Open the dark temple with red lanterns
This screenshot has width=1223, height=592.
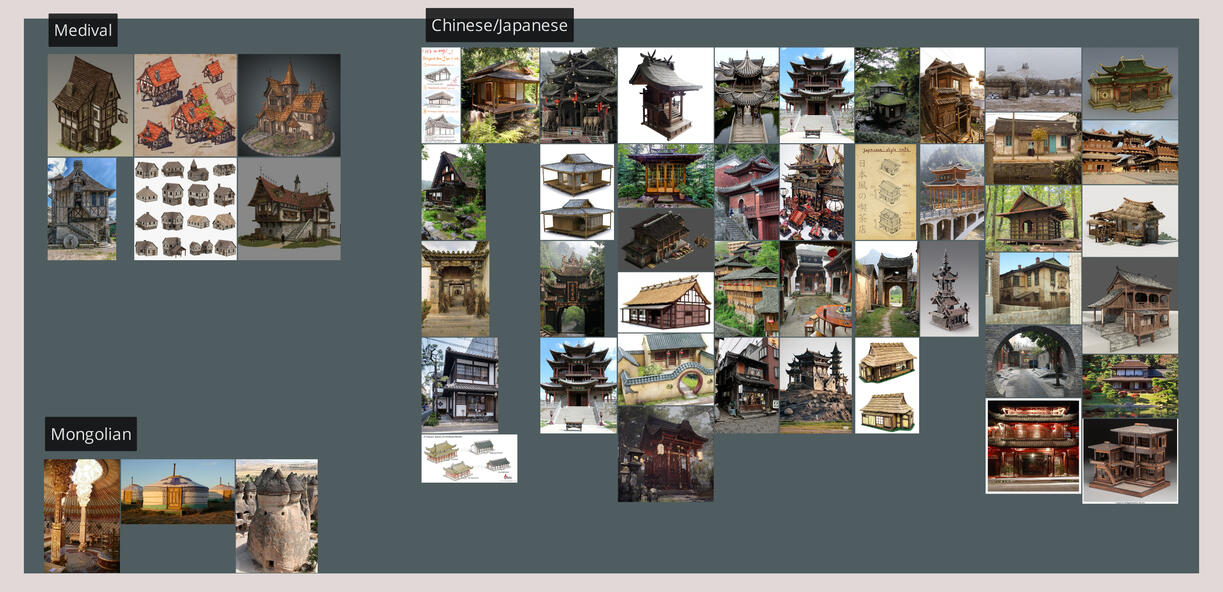click(x=578, y=95)
